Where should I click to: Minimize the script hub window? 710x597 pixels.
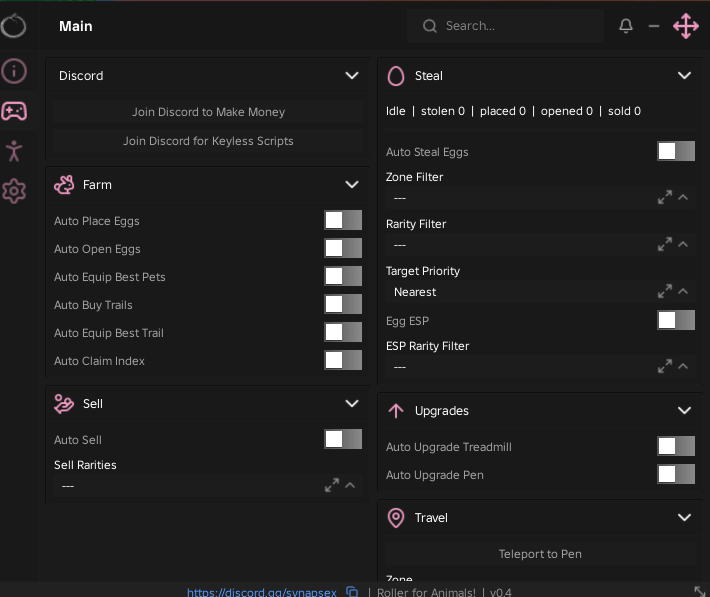pyautogui.click(x=653, y=26)
